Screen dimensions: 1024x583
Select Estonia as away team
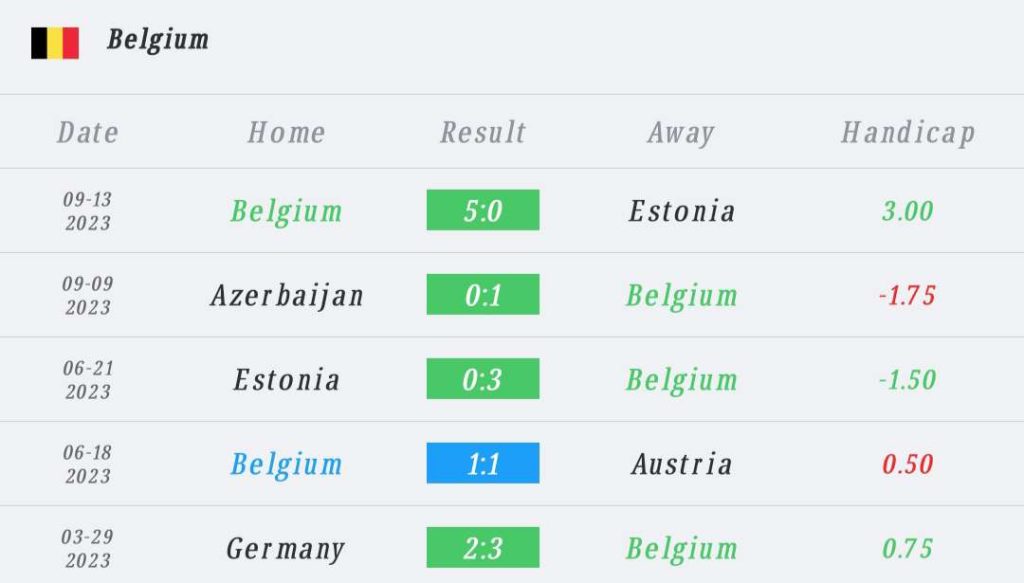(682, 211)
